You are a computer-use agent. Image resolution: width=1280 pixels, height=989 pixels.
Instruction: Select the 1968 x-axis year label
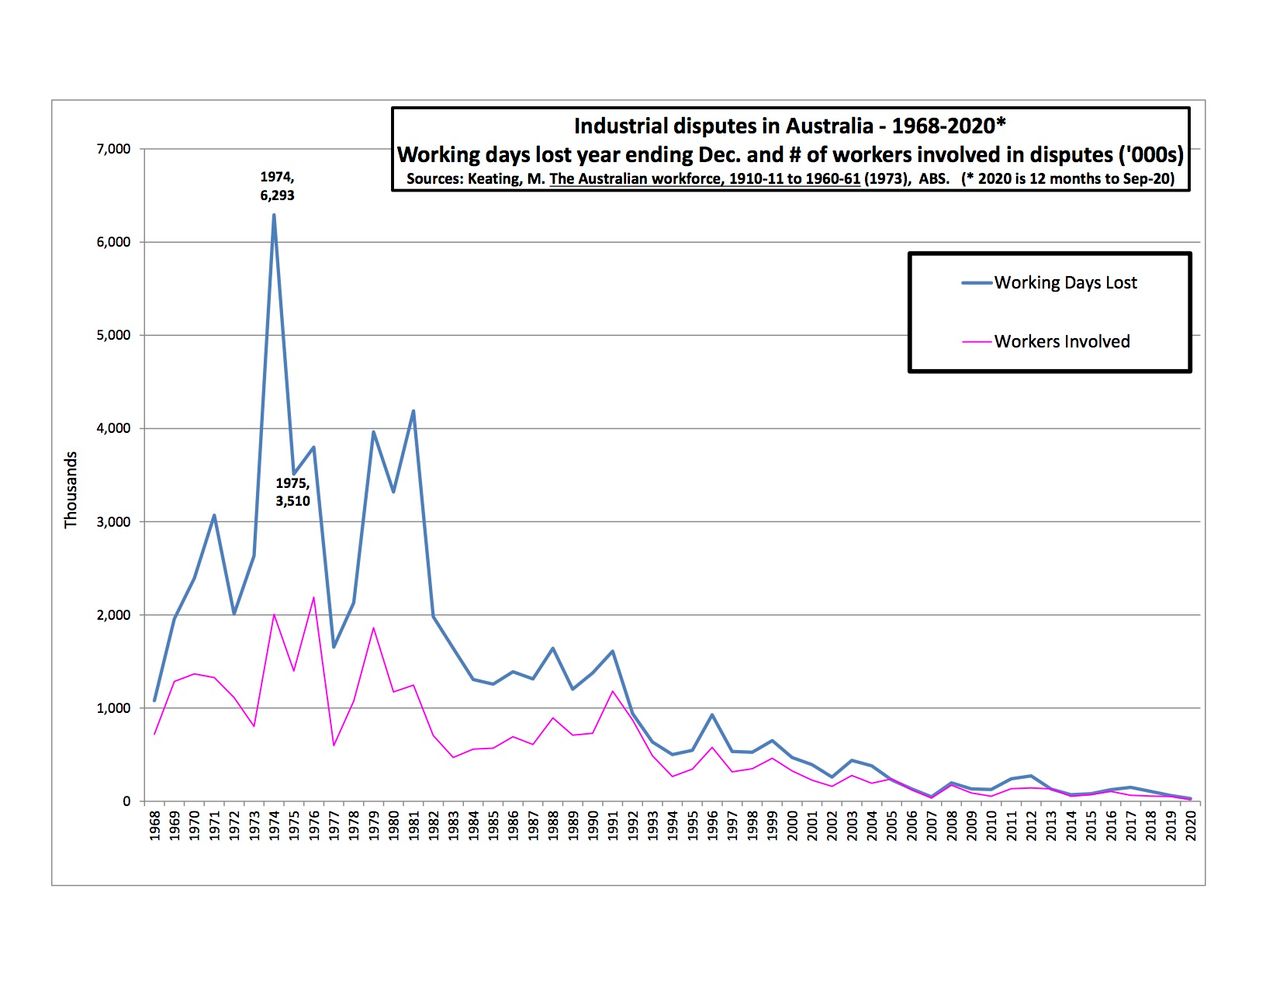point(155,826)
